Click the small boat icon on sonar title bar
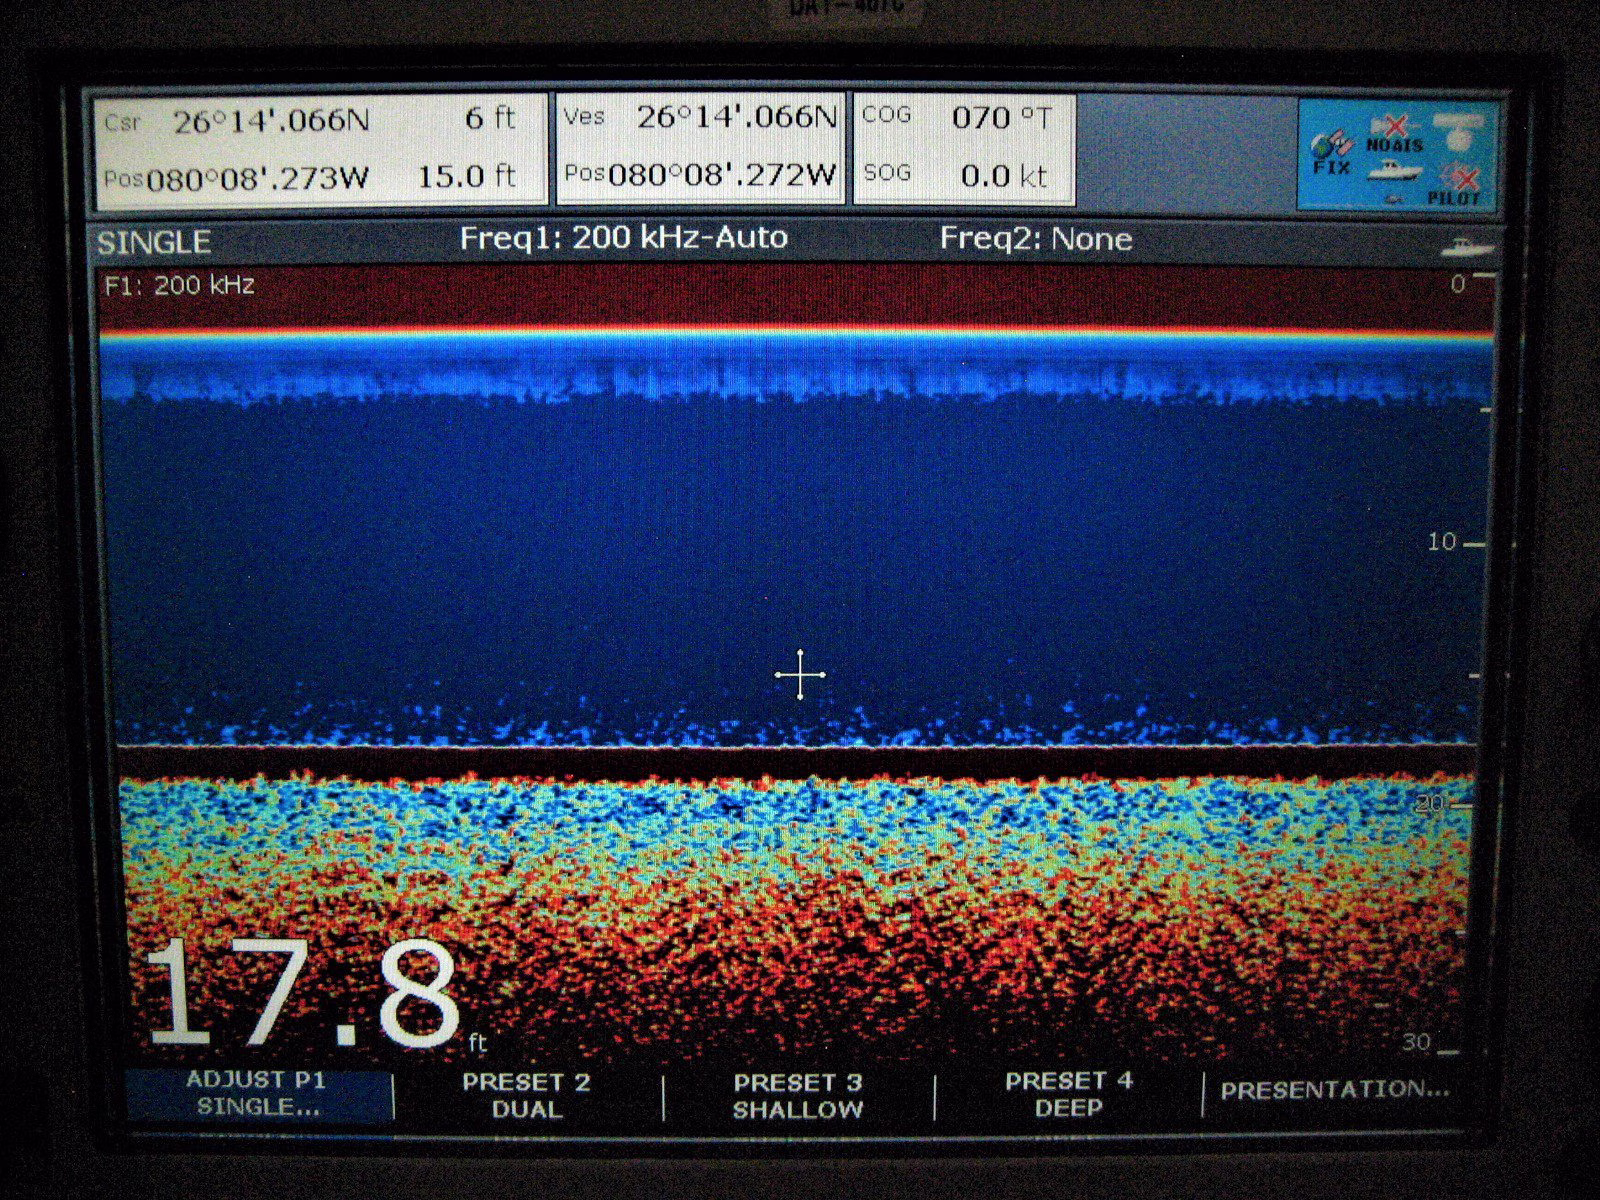 tap(1467, 246)
